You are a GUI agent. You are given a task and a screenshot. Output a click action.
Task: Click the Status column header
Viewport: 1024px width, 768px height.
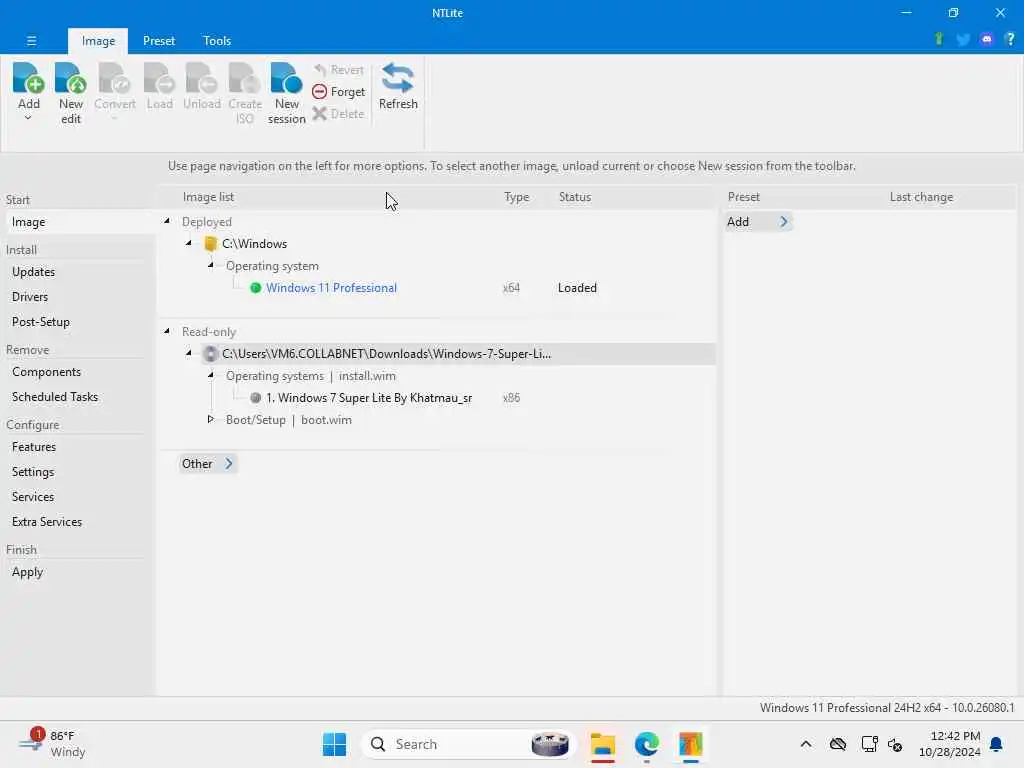[575, 197]
